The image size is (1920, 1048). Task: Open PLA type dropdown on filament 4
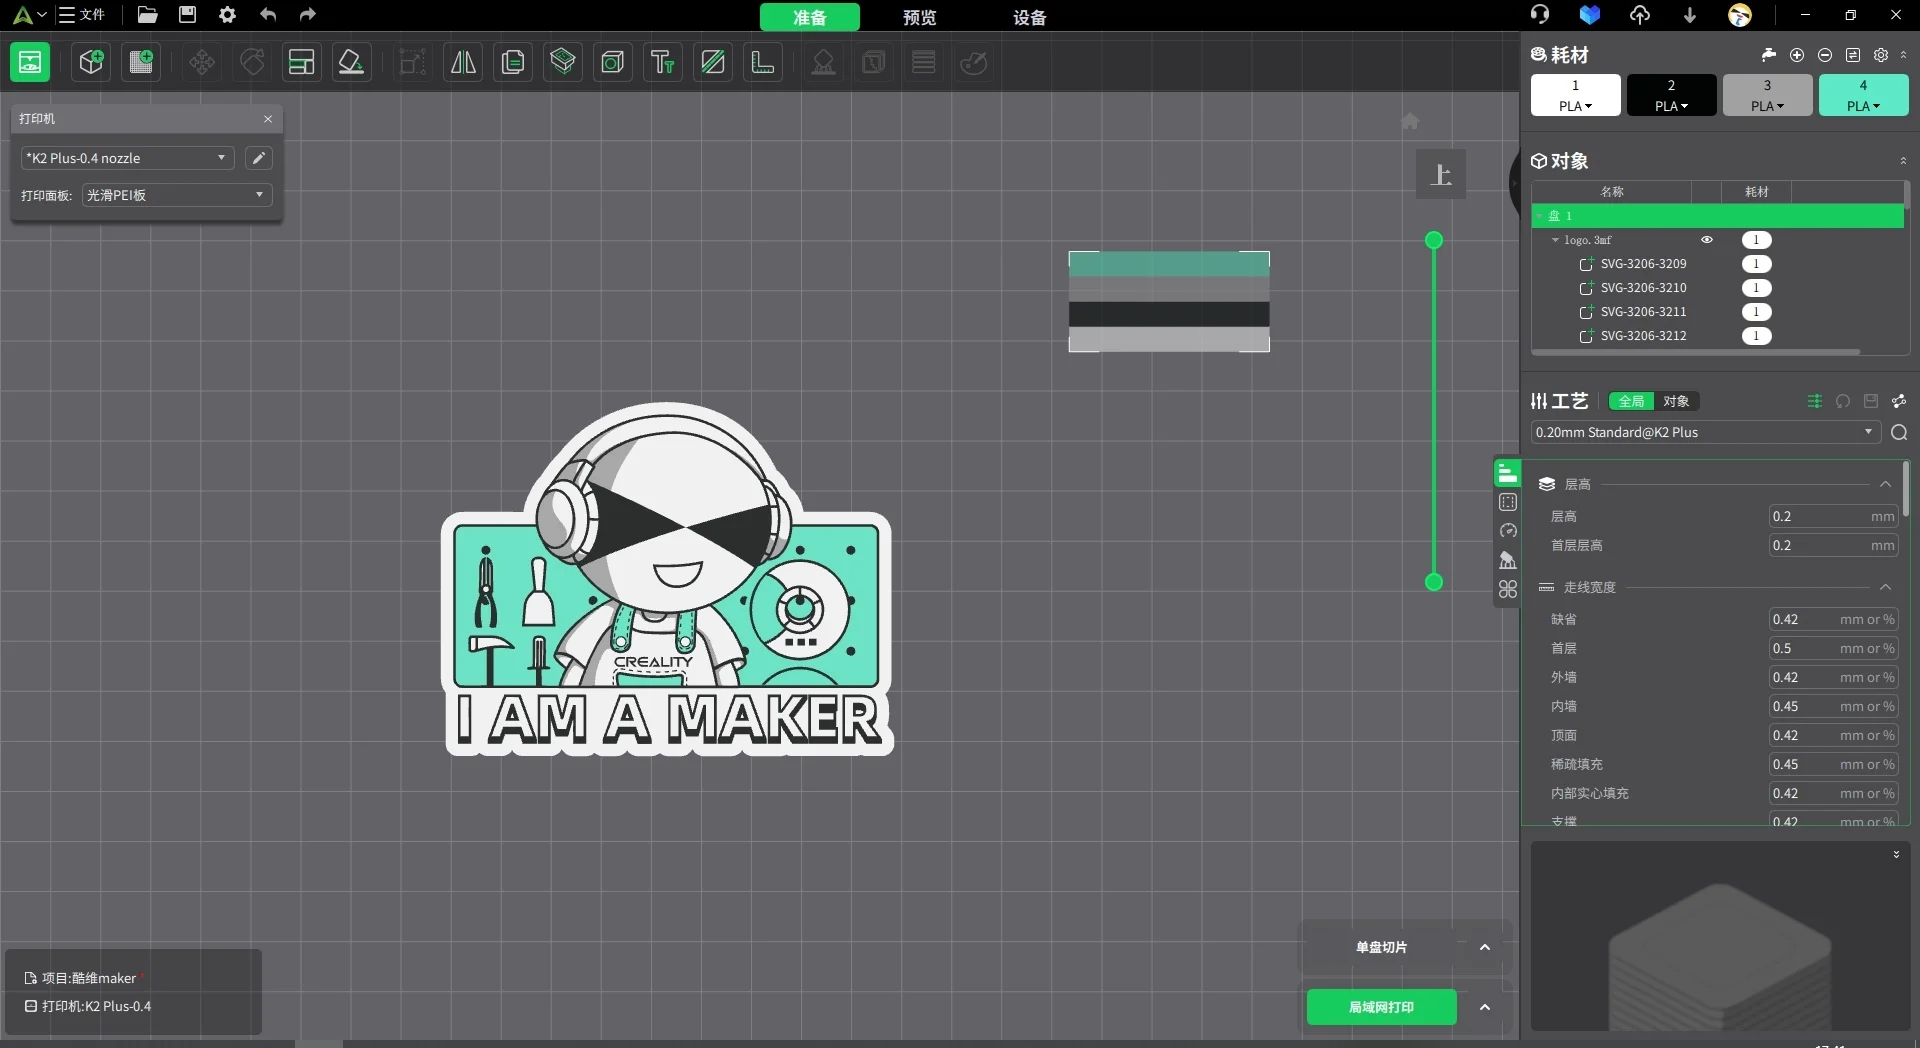pyautogui.click(x=1863, y=106)
